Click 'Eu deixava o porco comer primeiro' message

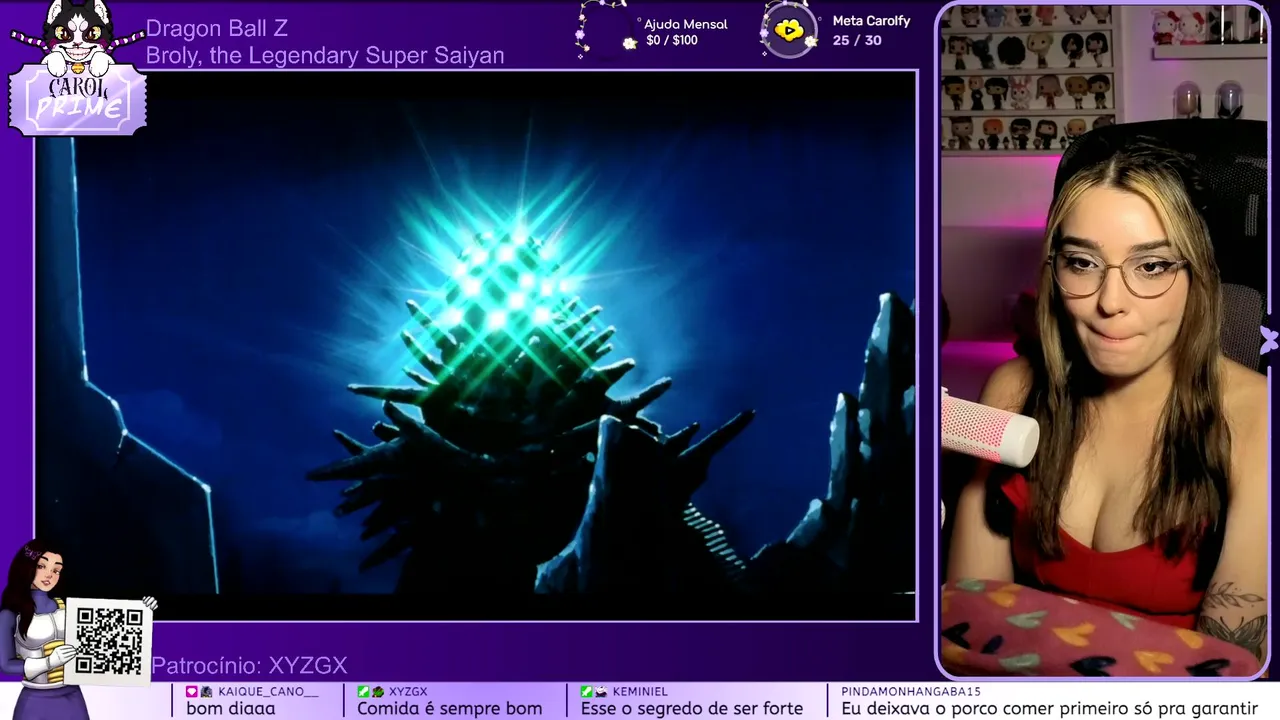1049,708
